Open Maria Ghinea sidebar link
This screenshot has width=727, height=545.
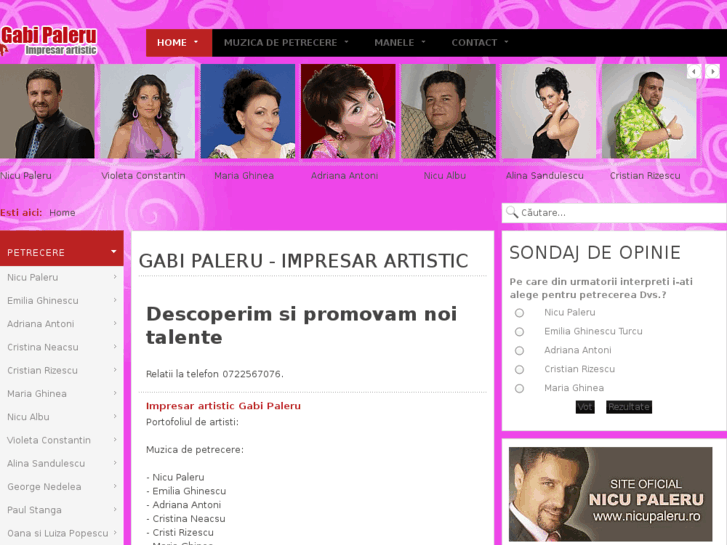[37, 393]
